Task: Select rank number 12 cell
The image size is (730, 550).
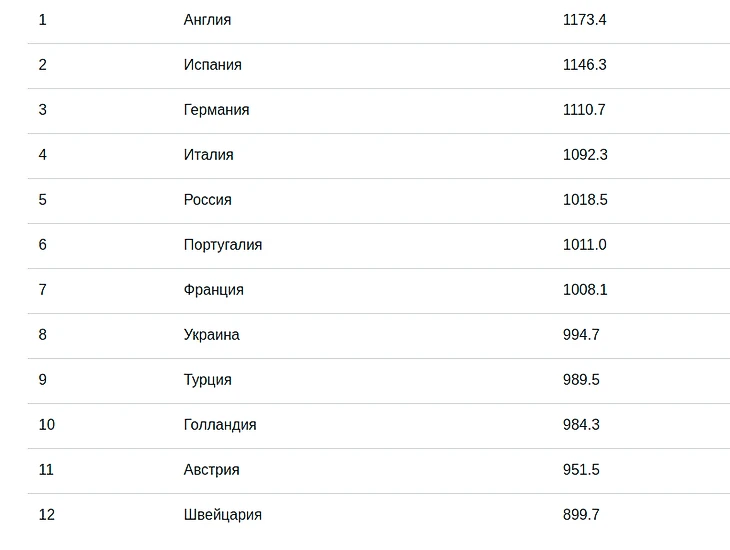Action: 47,515
